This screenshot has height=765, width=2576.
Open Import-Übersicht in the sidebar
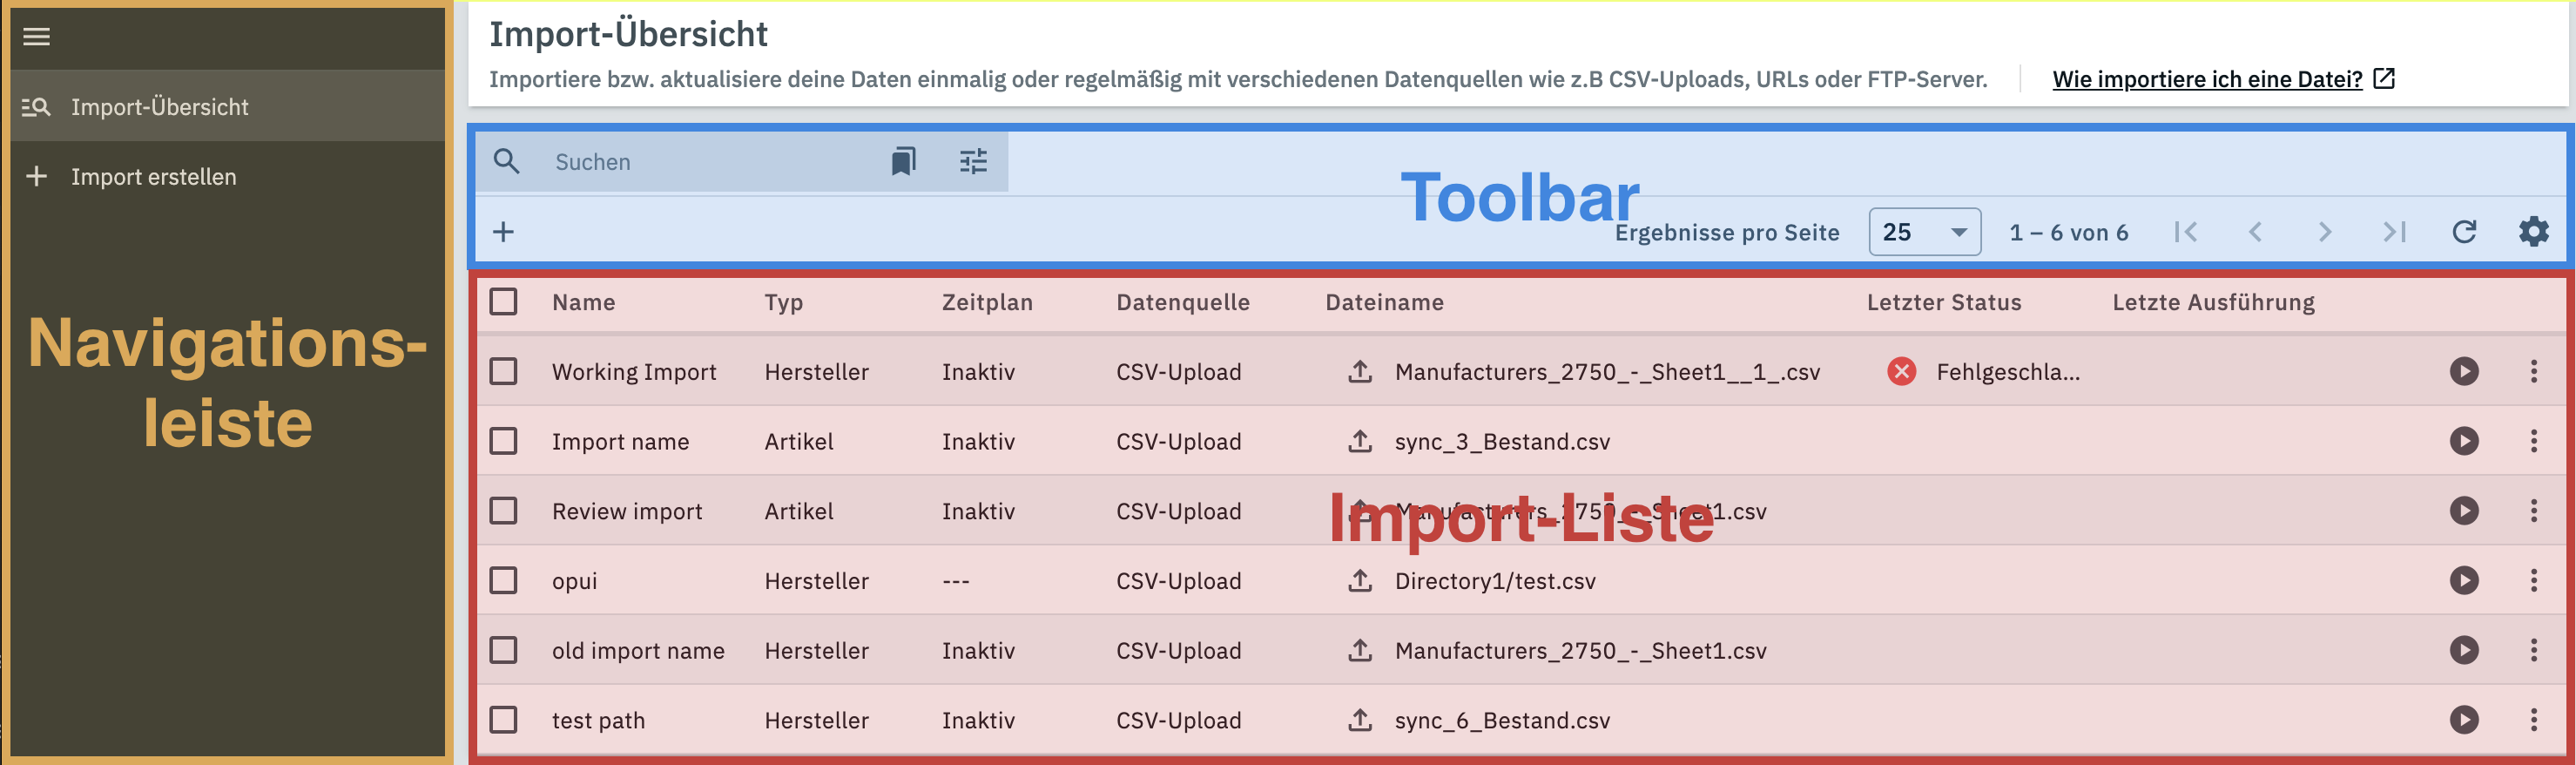228,106
